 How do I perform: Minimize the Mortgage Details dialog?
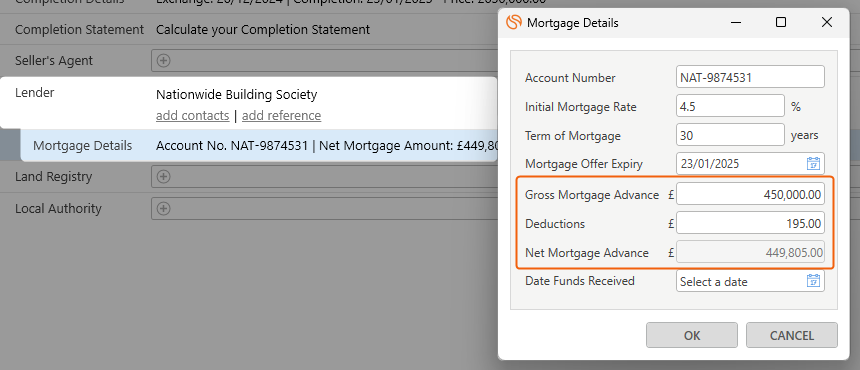(x=735, y=22)
